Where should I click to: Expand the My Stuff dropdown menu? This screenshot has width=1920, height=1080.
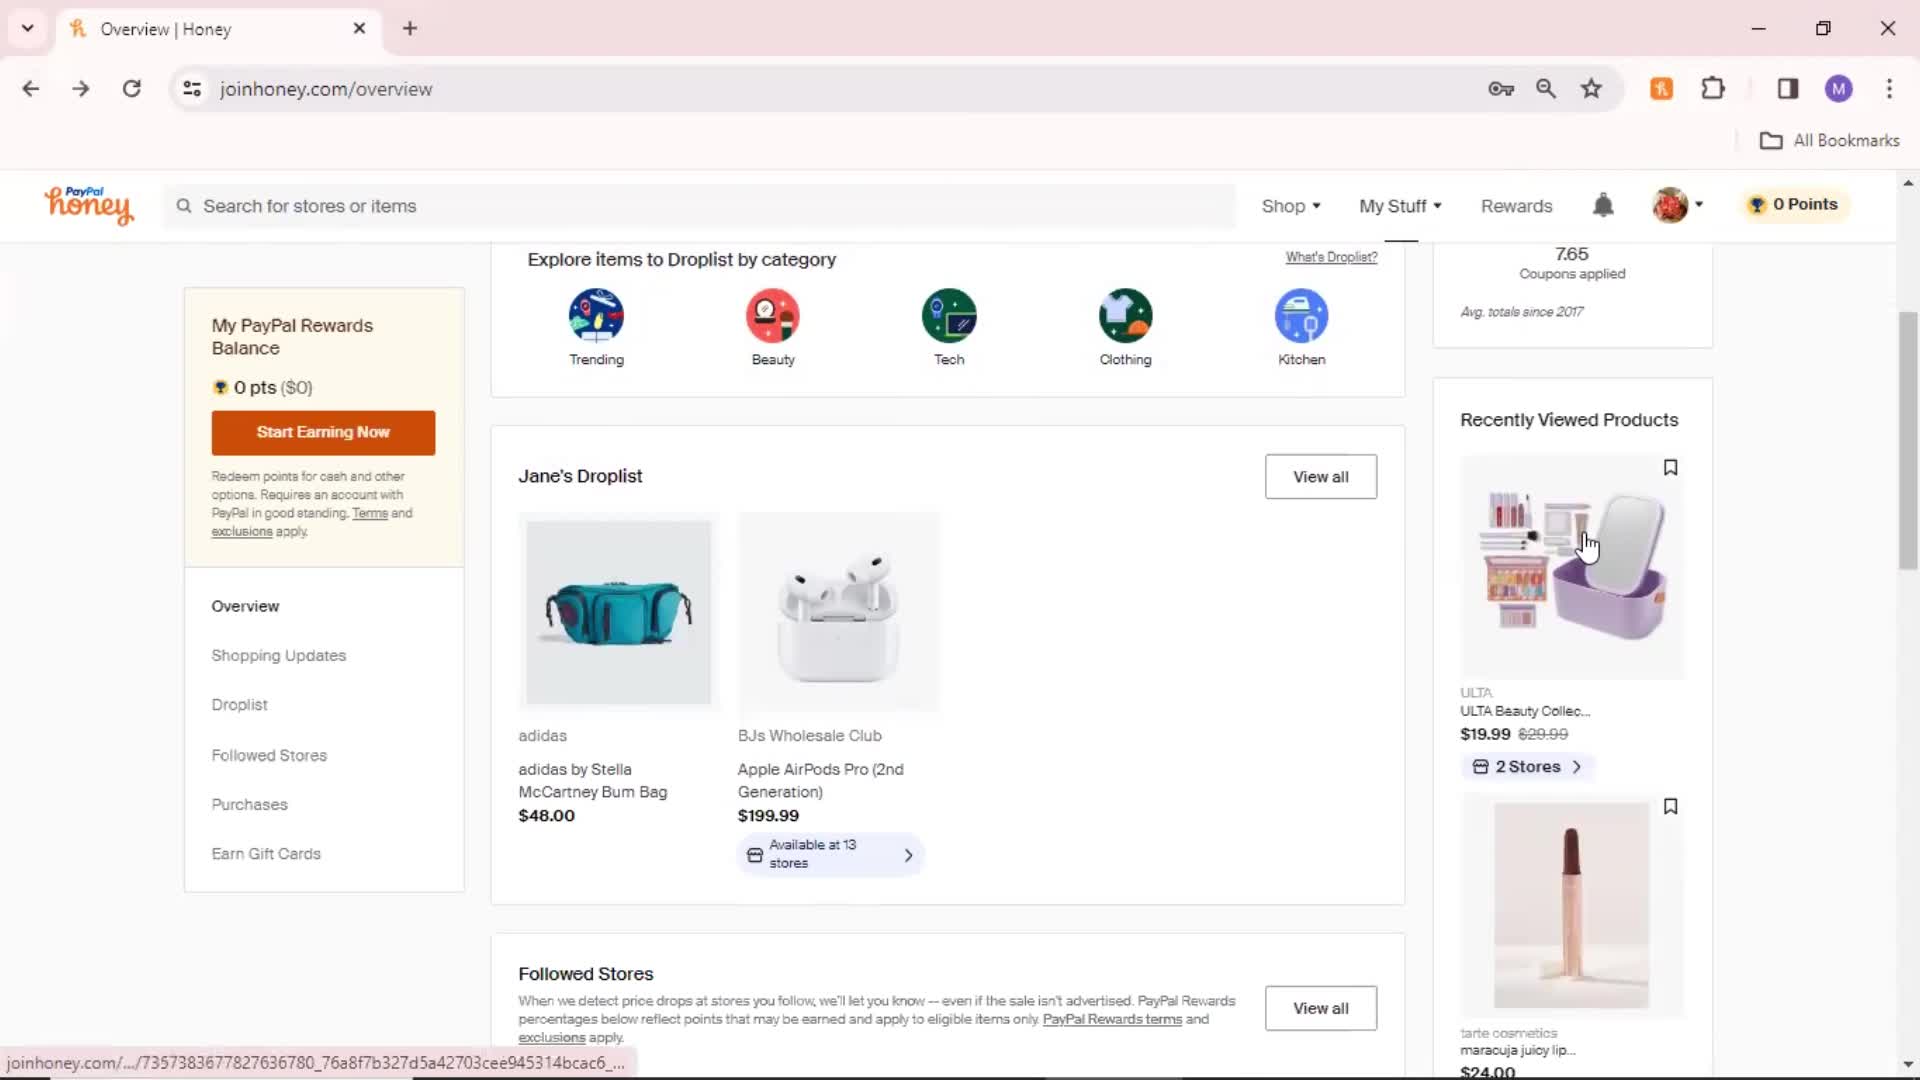coord(1400,206)
